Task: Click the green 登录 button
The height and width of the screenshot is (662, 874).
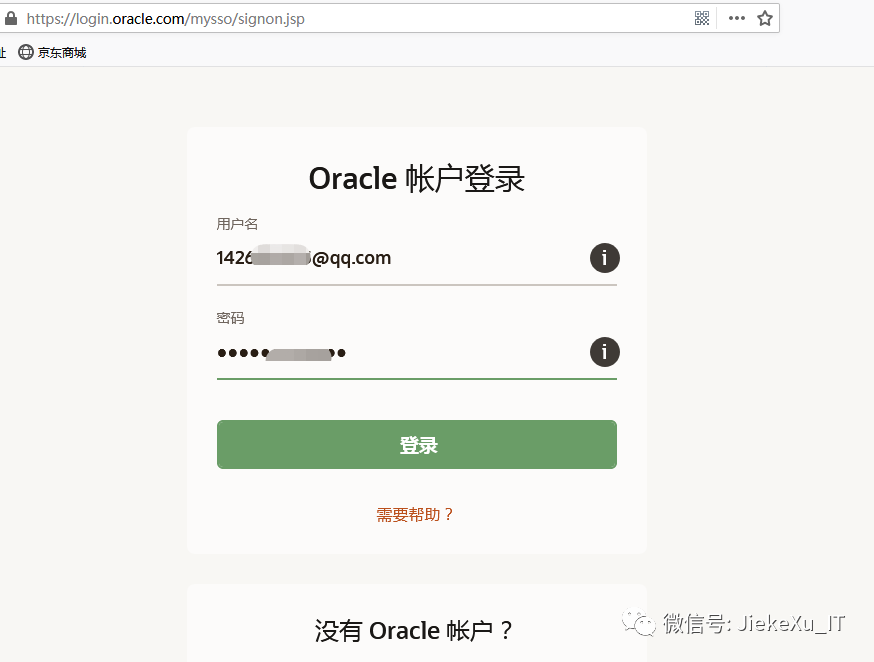Action: tap(417, 445)
